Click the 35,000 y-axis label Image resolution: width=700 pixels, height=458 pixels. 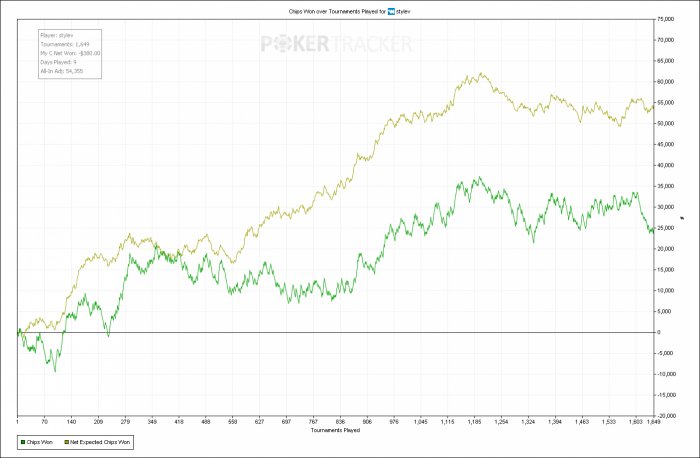pyautogui.click(x=666, y=186)
